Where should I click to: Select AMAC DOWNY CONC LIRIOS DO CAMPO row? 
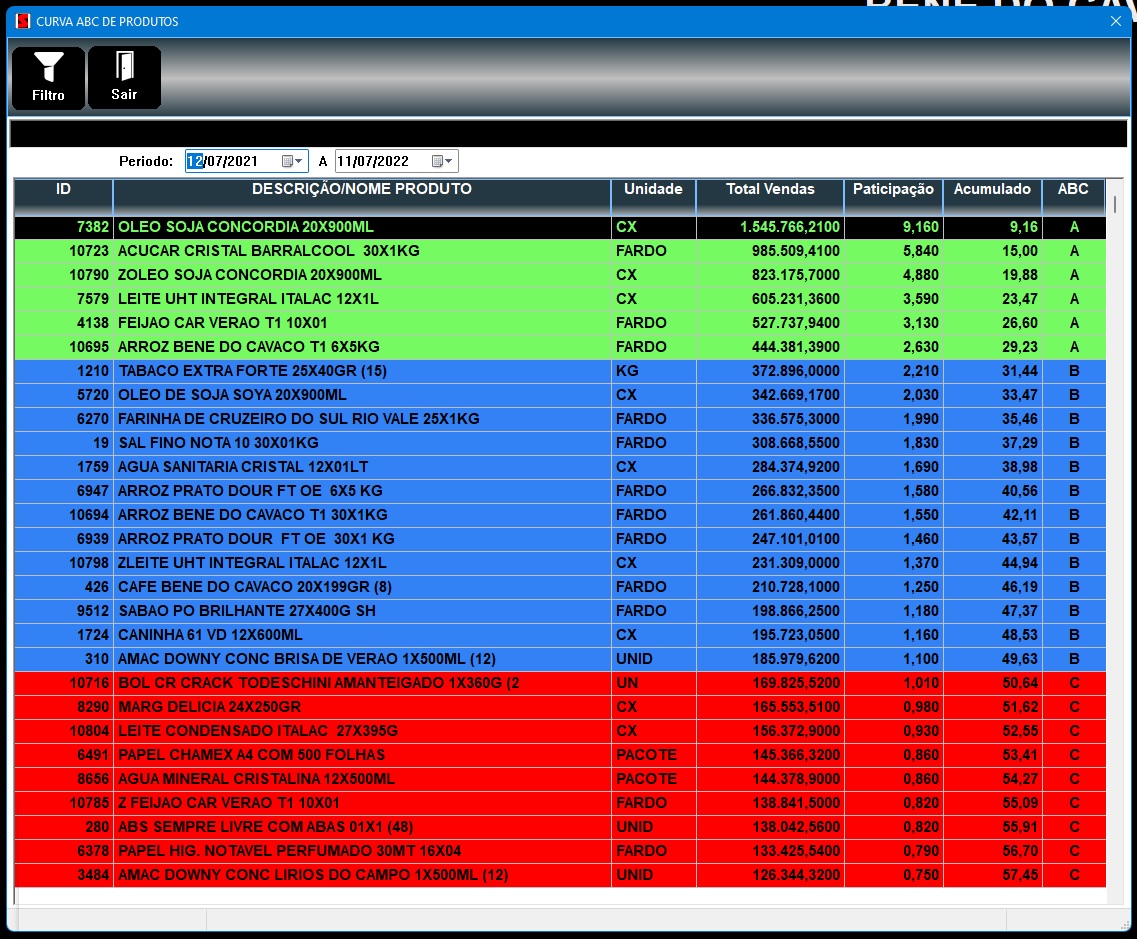(x=560, y=874)
